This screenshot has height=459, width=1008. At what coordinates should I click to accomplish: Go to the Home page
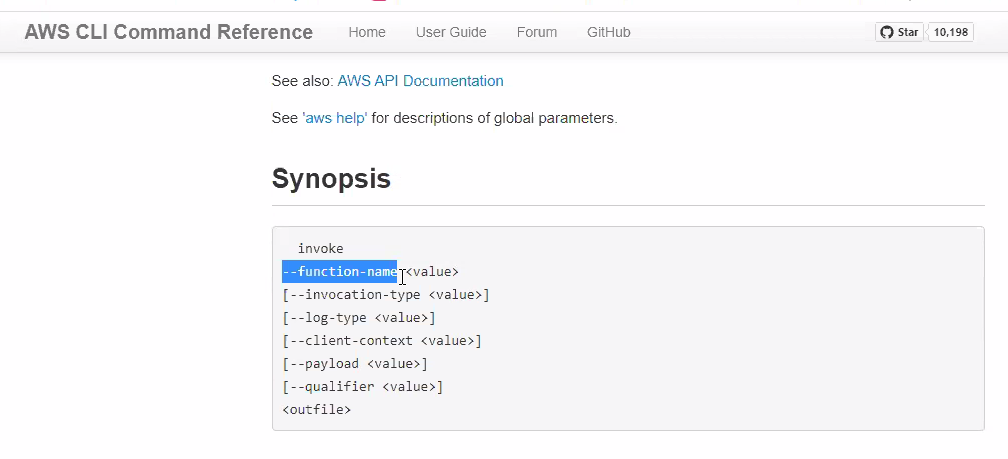(x=367, y=32)
